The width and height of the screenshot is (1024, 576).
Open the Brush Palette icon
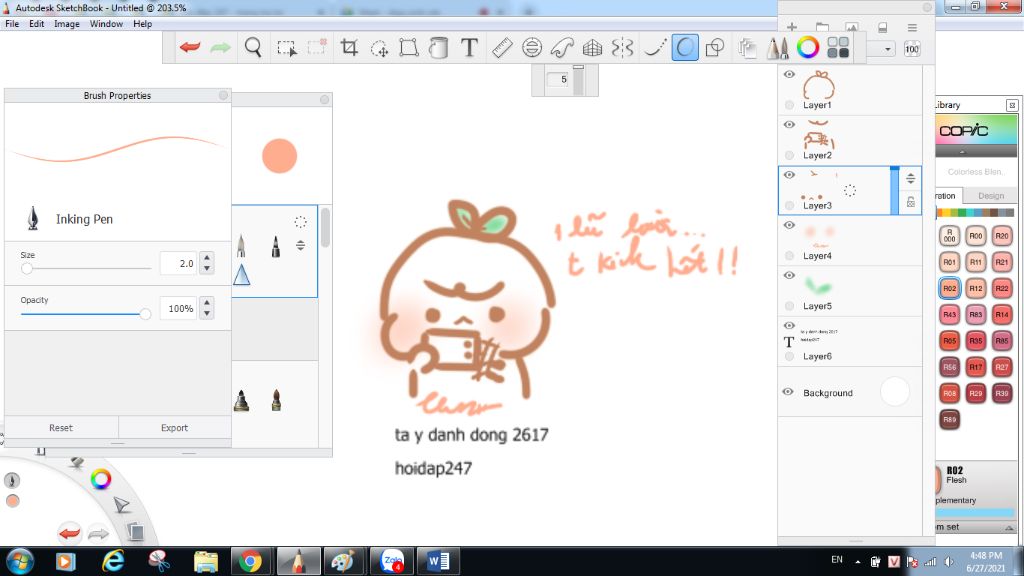(777, 48)
